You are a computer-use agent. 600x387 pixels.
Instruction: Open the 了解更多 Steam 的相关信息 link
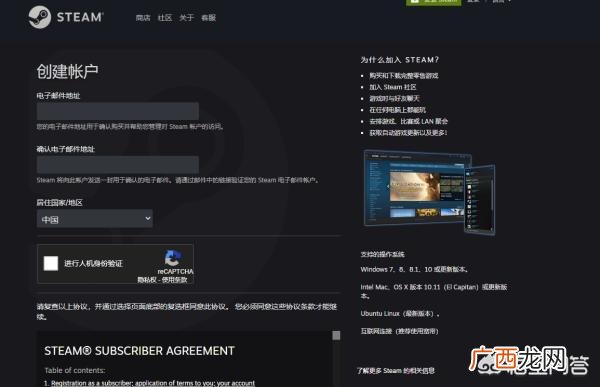pos(396,371)
